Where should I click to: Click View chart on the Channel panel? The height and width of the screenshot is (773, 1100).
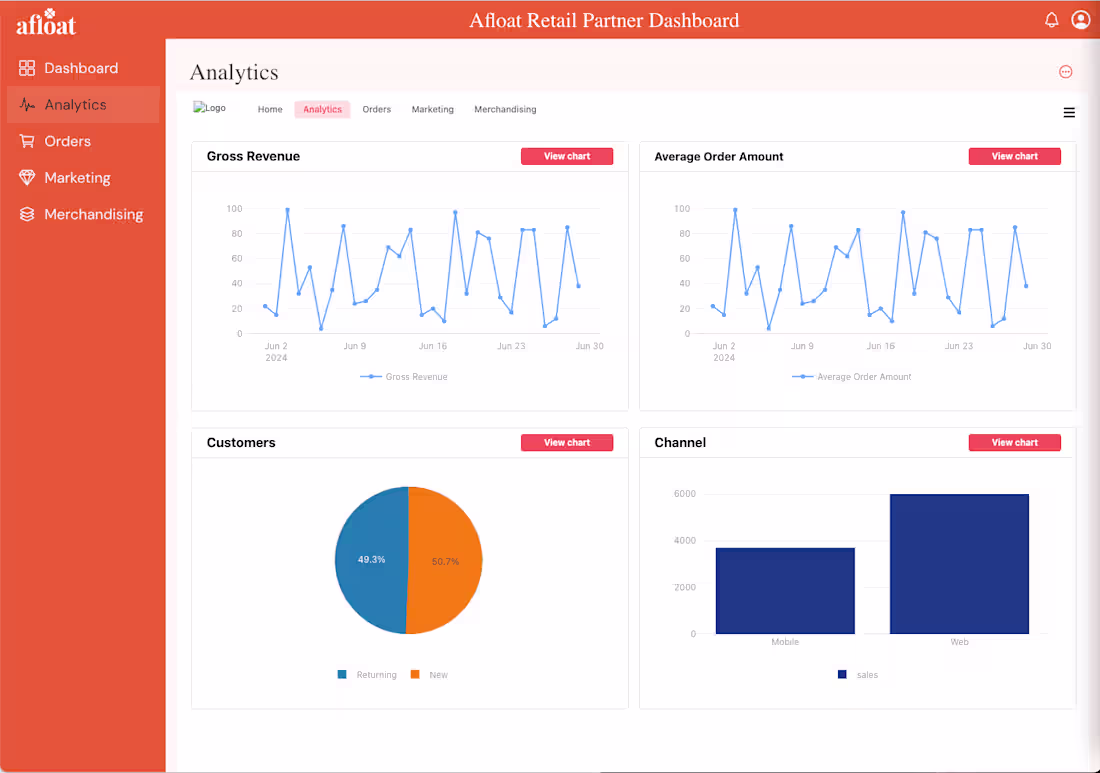point(1014,442)
